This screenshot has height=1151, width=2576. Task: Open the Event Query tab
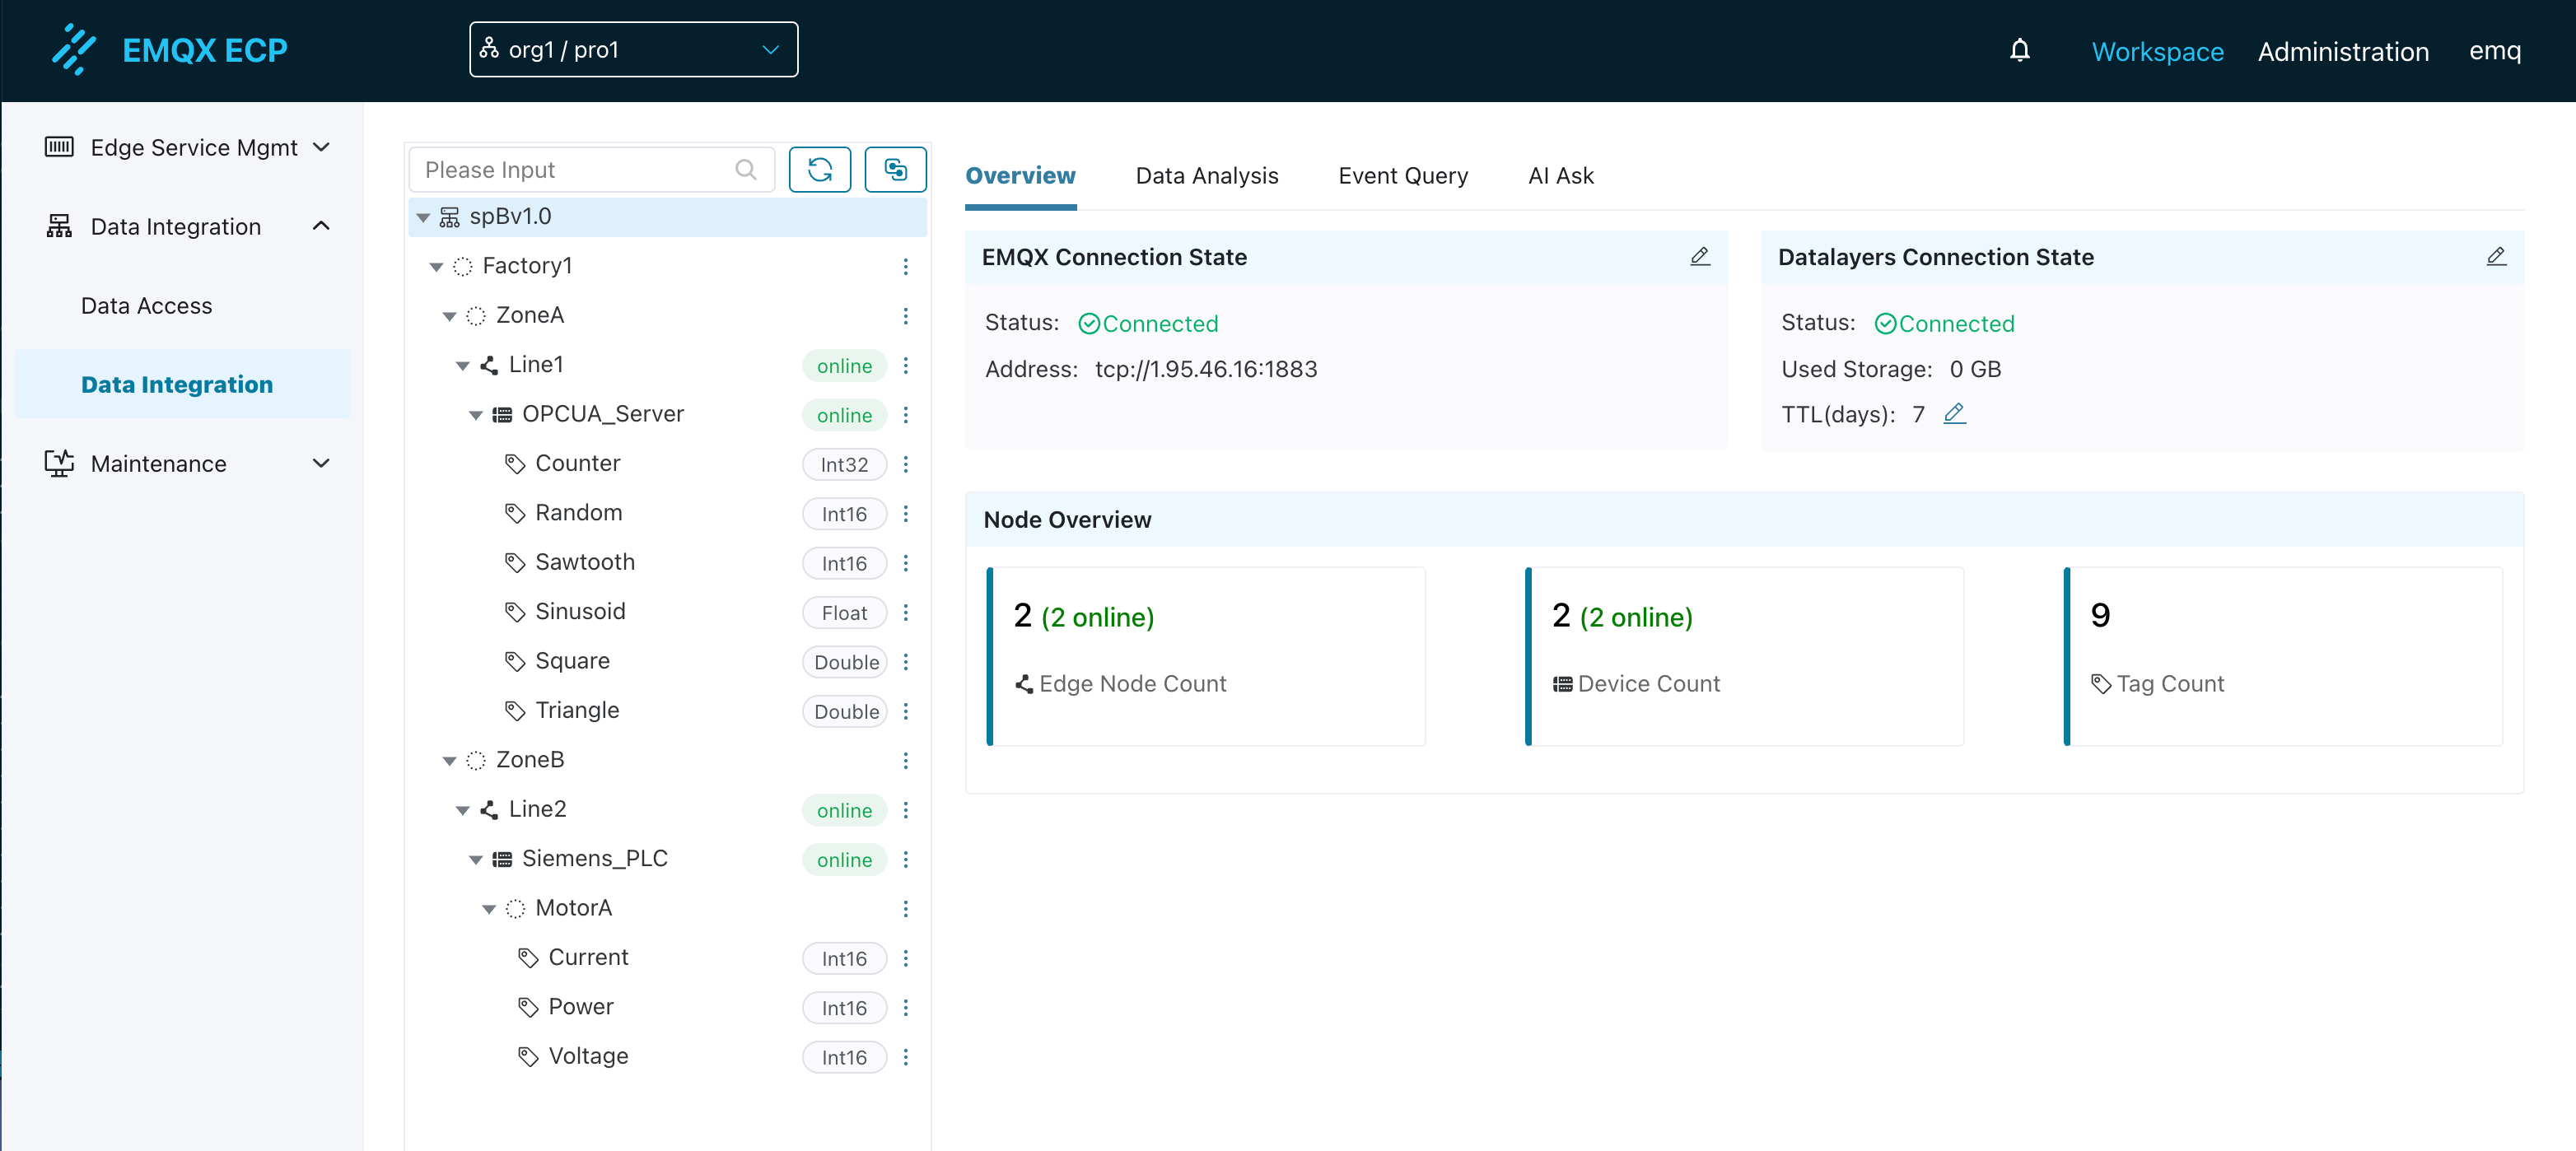tap(1402, 176)
